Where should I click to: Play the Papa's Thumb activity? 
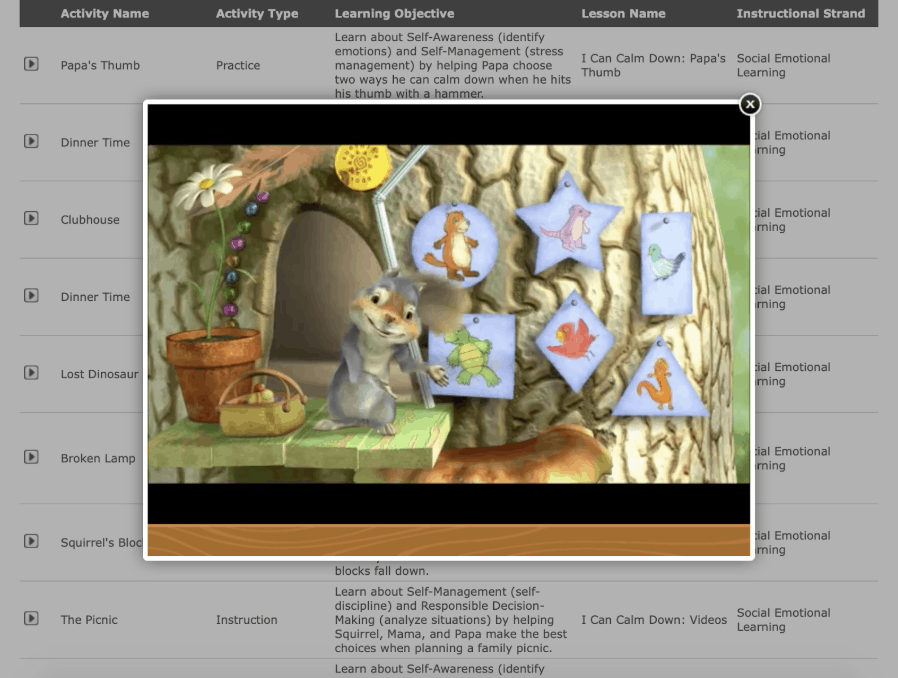click(x=31, y=64)
